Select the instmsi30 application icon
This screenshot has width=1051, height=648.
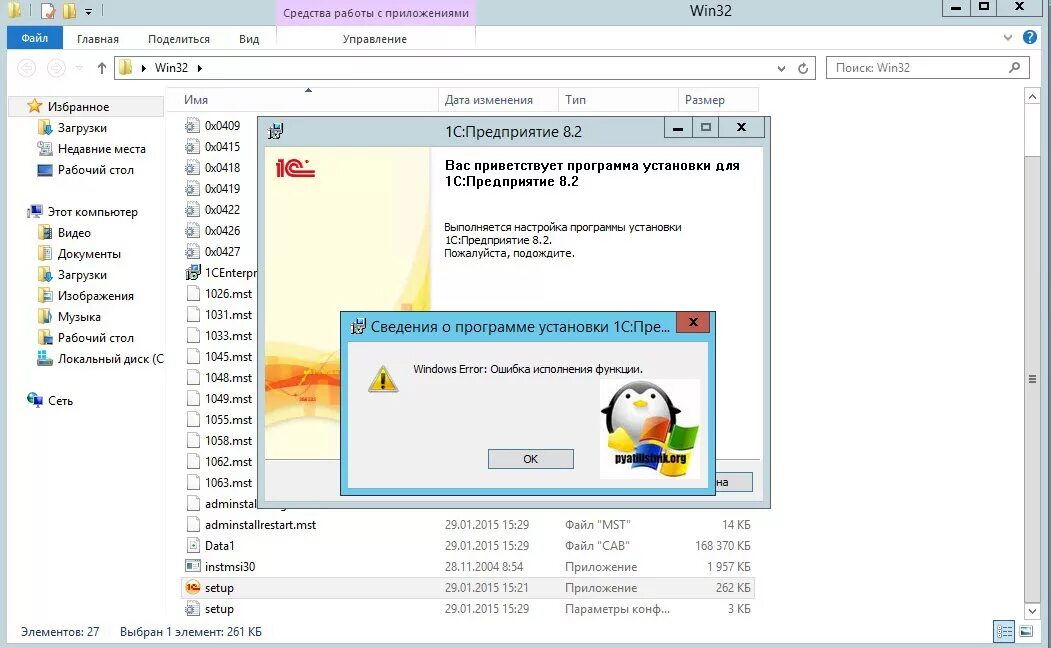(x=192, y=566)
